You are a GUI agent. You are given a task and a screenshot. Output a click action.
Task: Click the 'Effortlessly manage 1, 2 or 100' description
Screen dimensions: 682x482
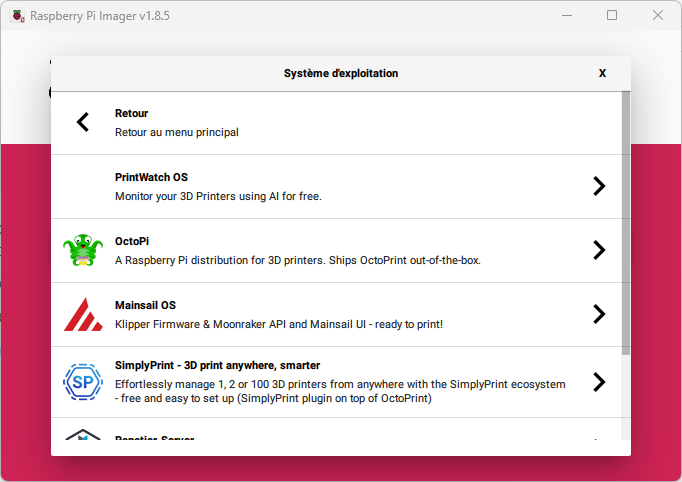tap(340, 391)
